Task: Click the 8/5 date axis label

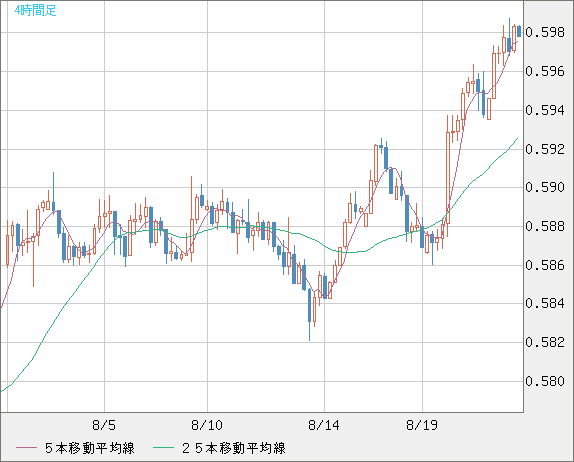Action: pos(104,425)
